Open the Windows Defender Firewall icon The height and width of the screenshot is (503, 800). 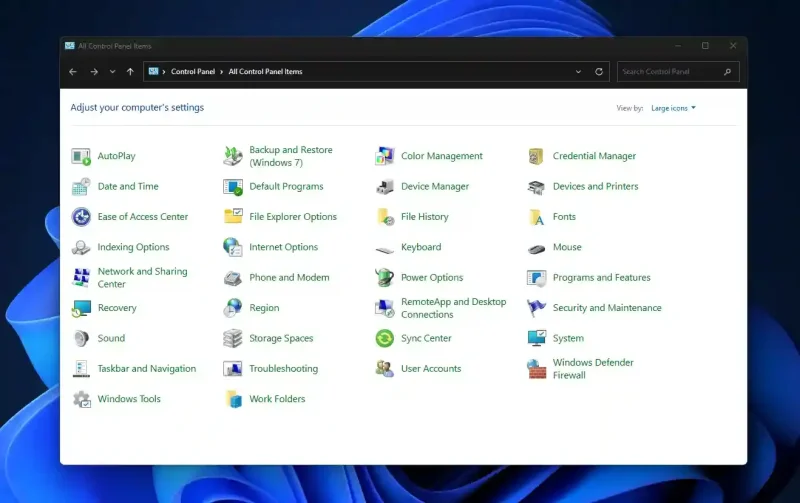pos(536,369)
